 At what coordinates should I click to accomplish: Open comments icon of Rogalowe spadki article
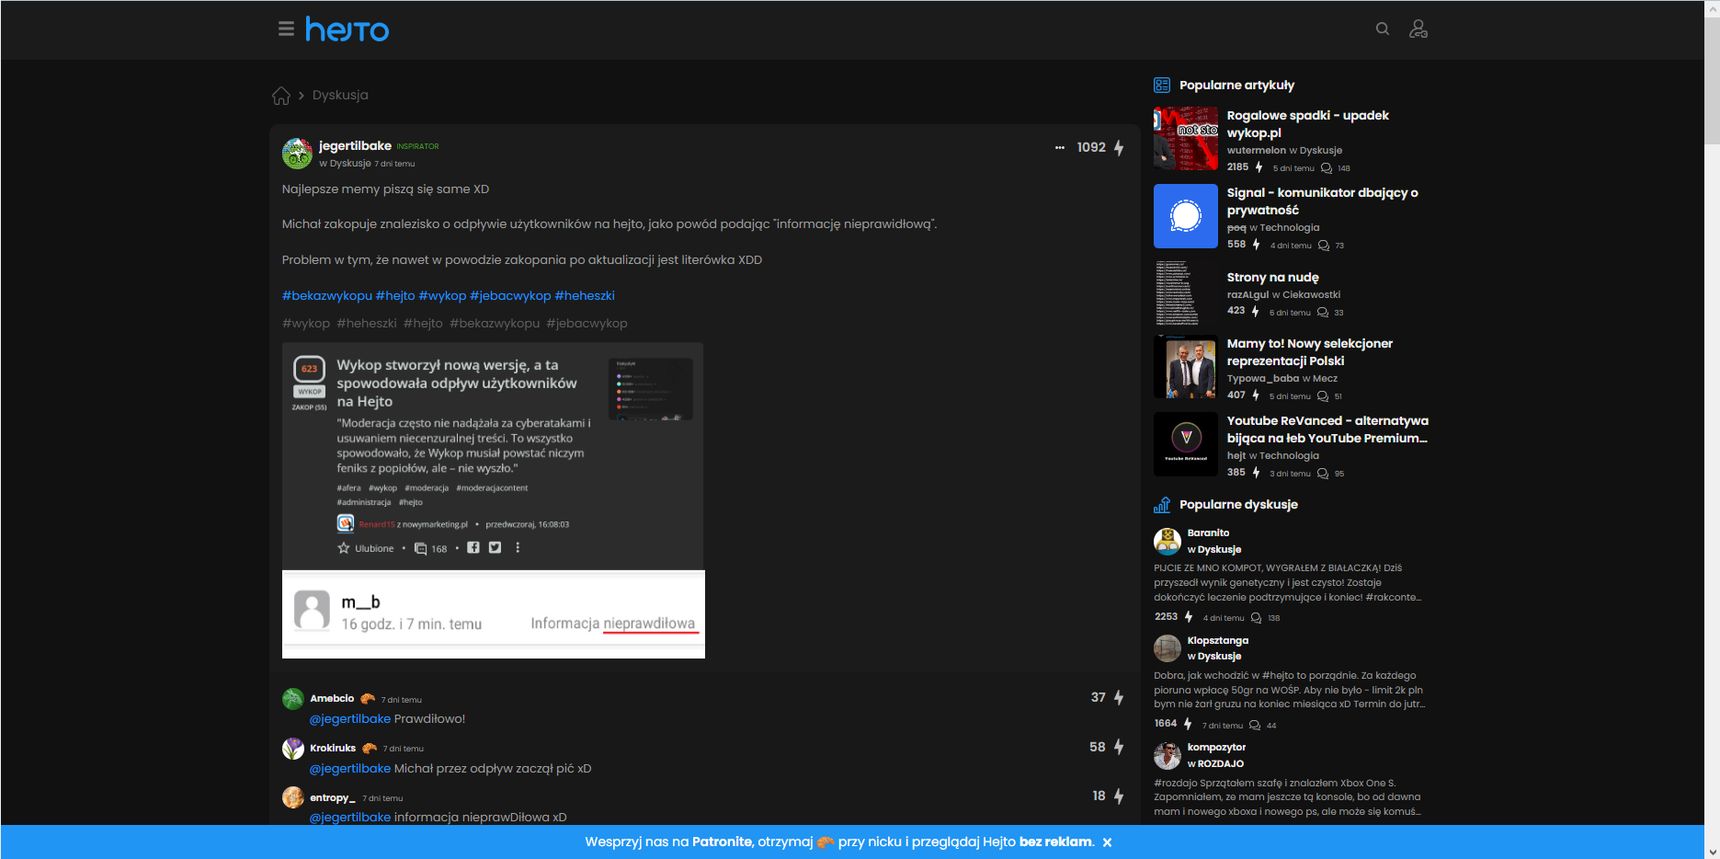click(1327, 168)
